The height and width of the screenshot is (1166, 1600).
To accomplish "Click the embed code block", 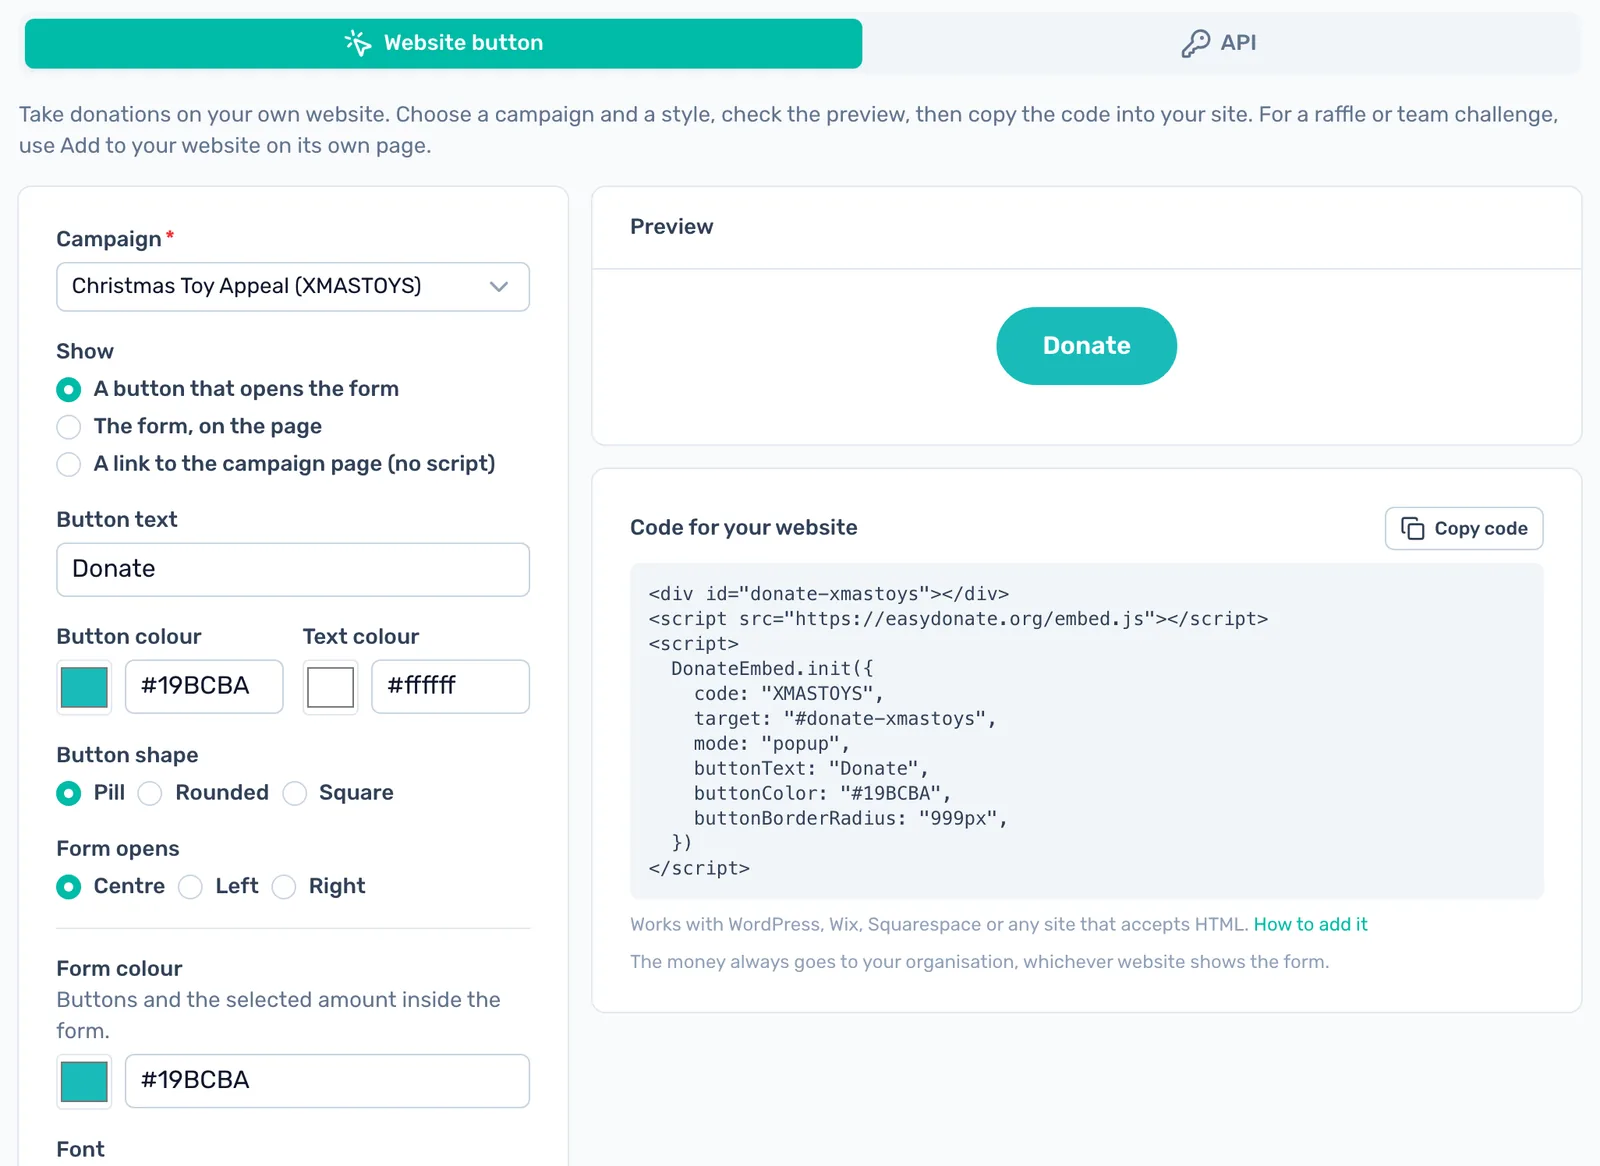I will [1087, 731].
